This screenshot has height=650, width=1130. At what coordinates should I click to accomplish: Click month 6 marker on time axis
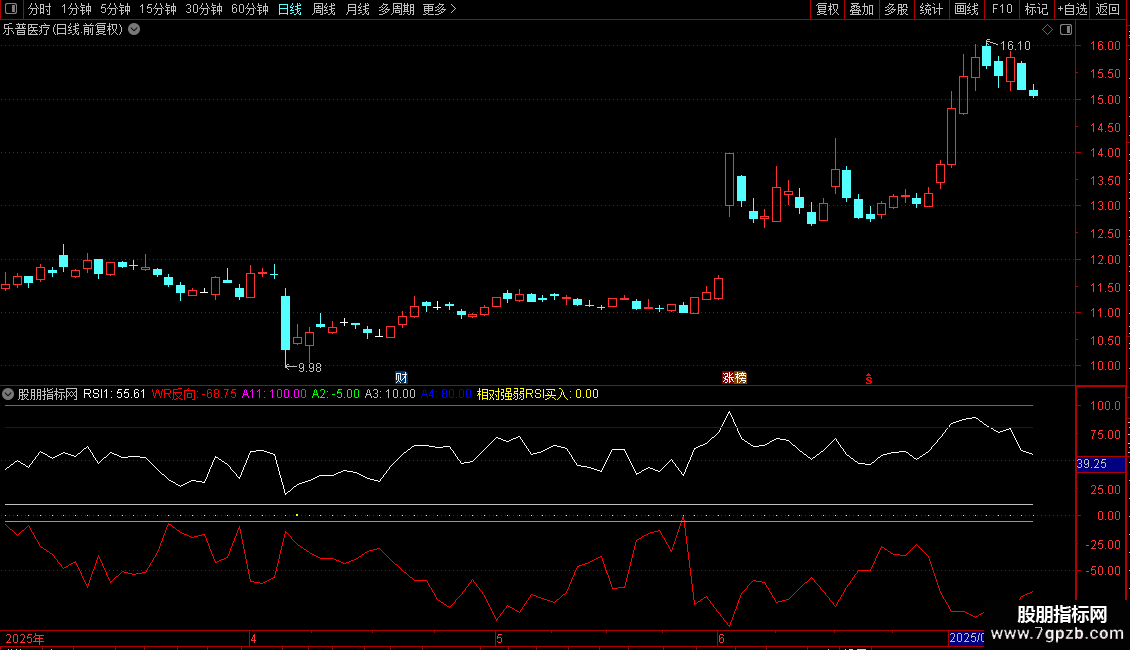point(721,638)
